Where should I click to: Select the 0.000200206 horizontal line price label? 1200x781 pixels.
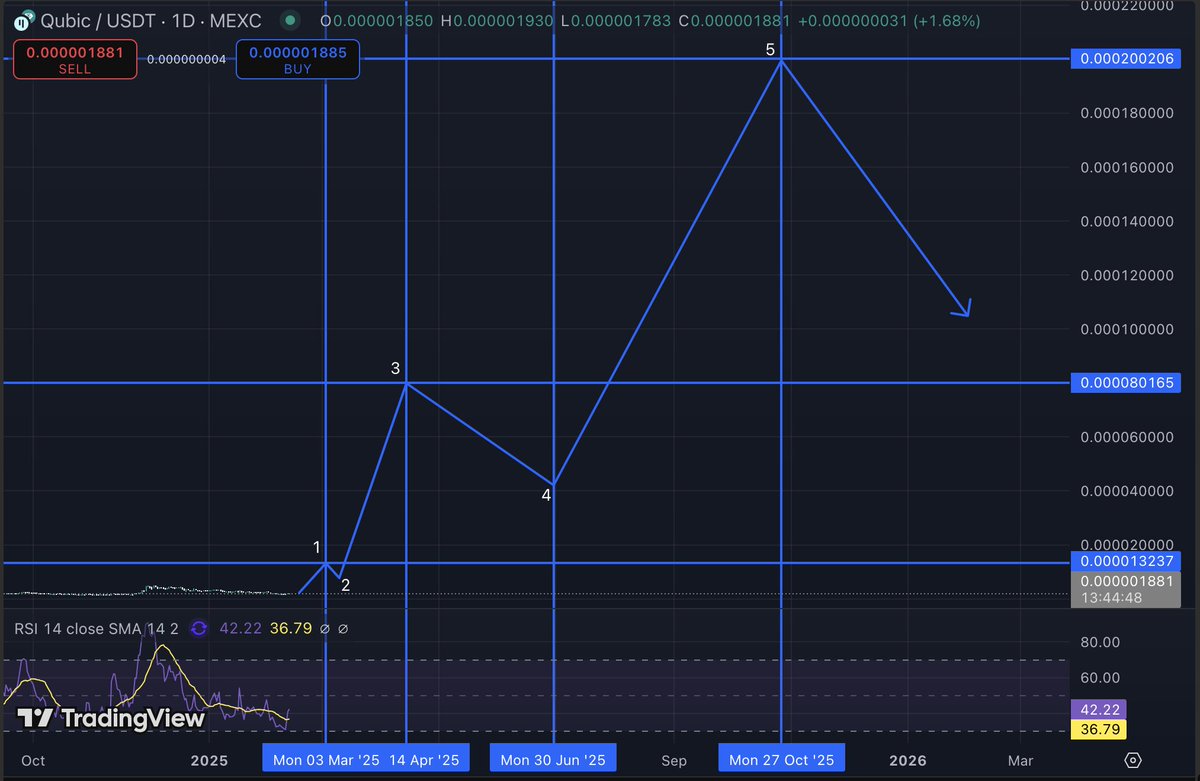click(1126, 59)
